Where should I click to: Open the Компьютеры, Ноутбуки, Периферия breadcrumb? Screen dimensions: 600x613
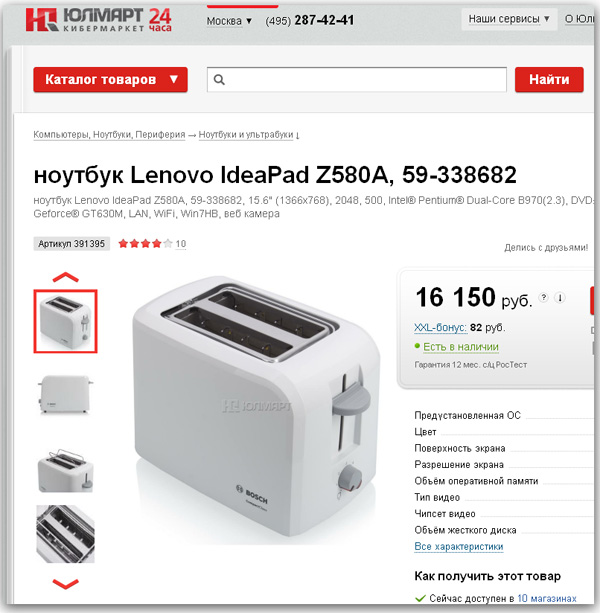pos(109,134)
